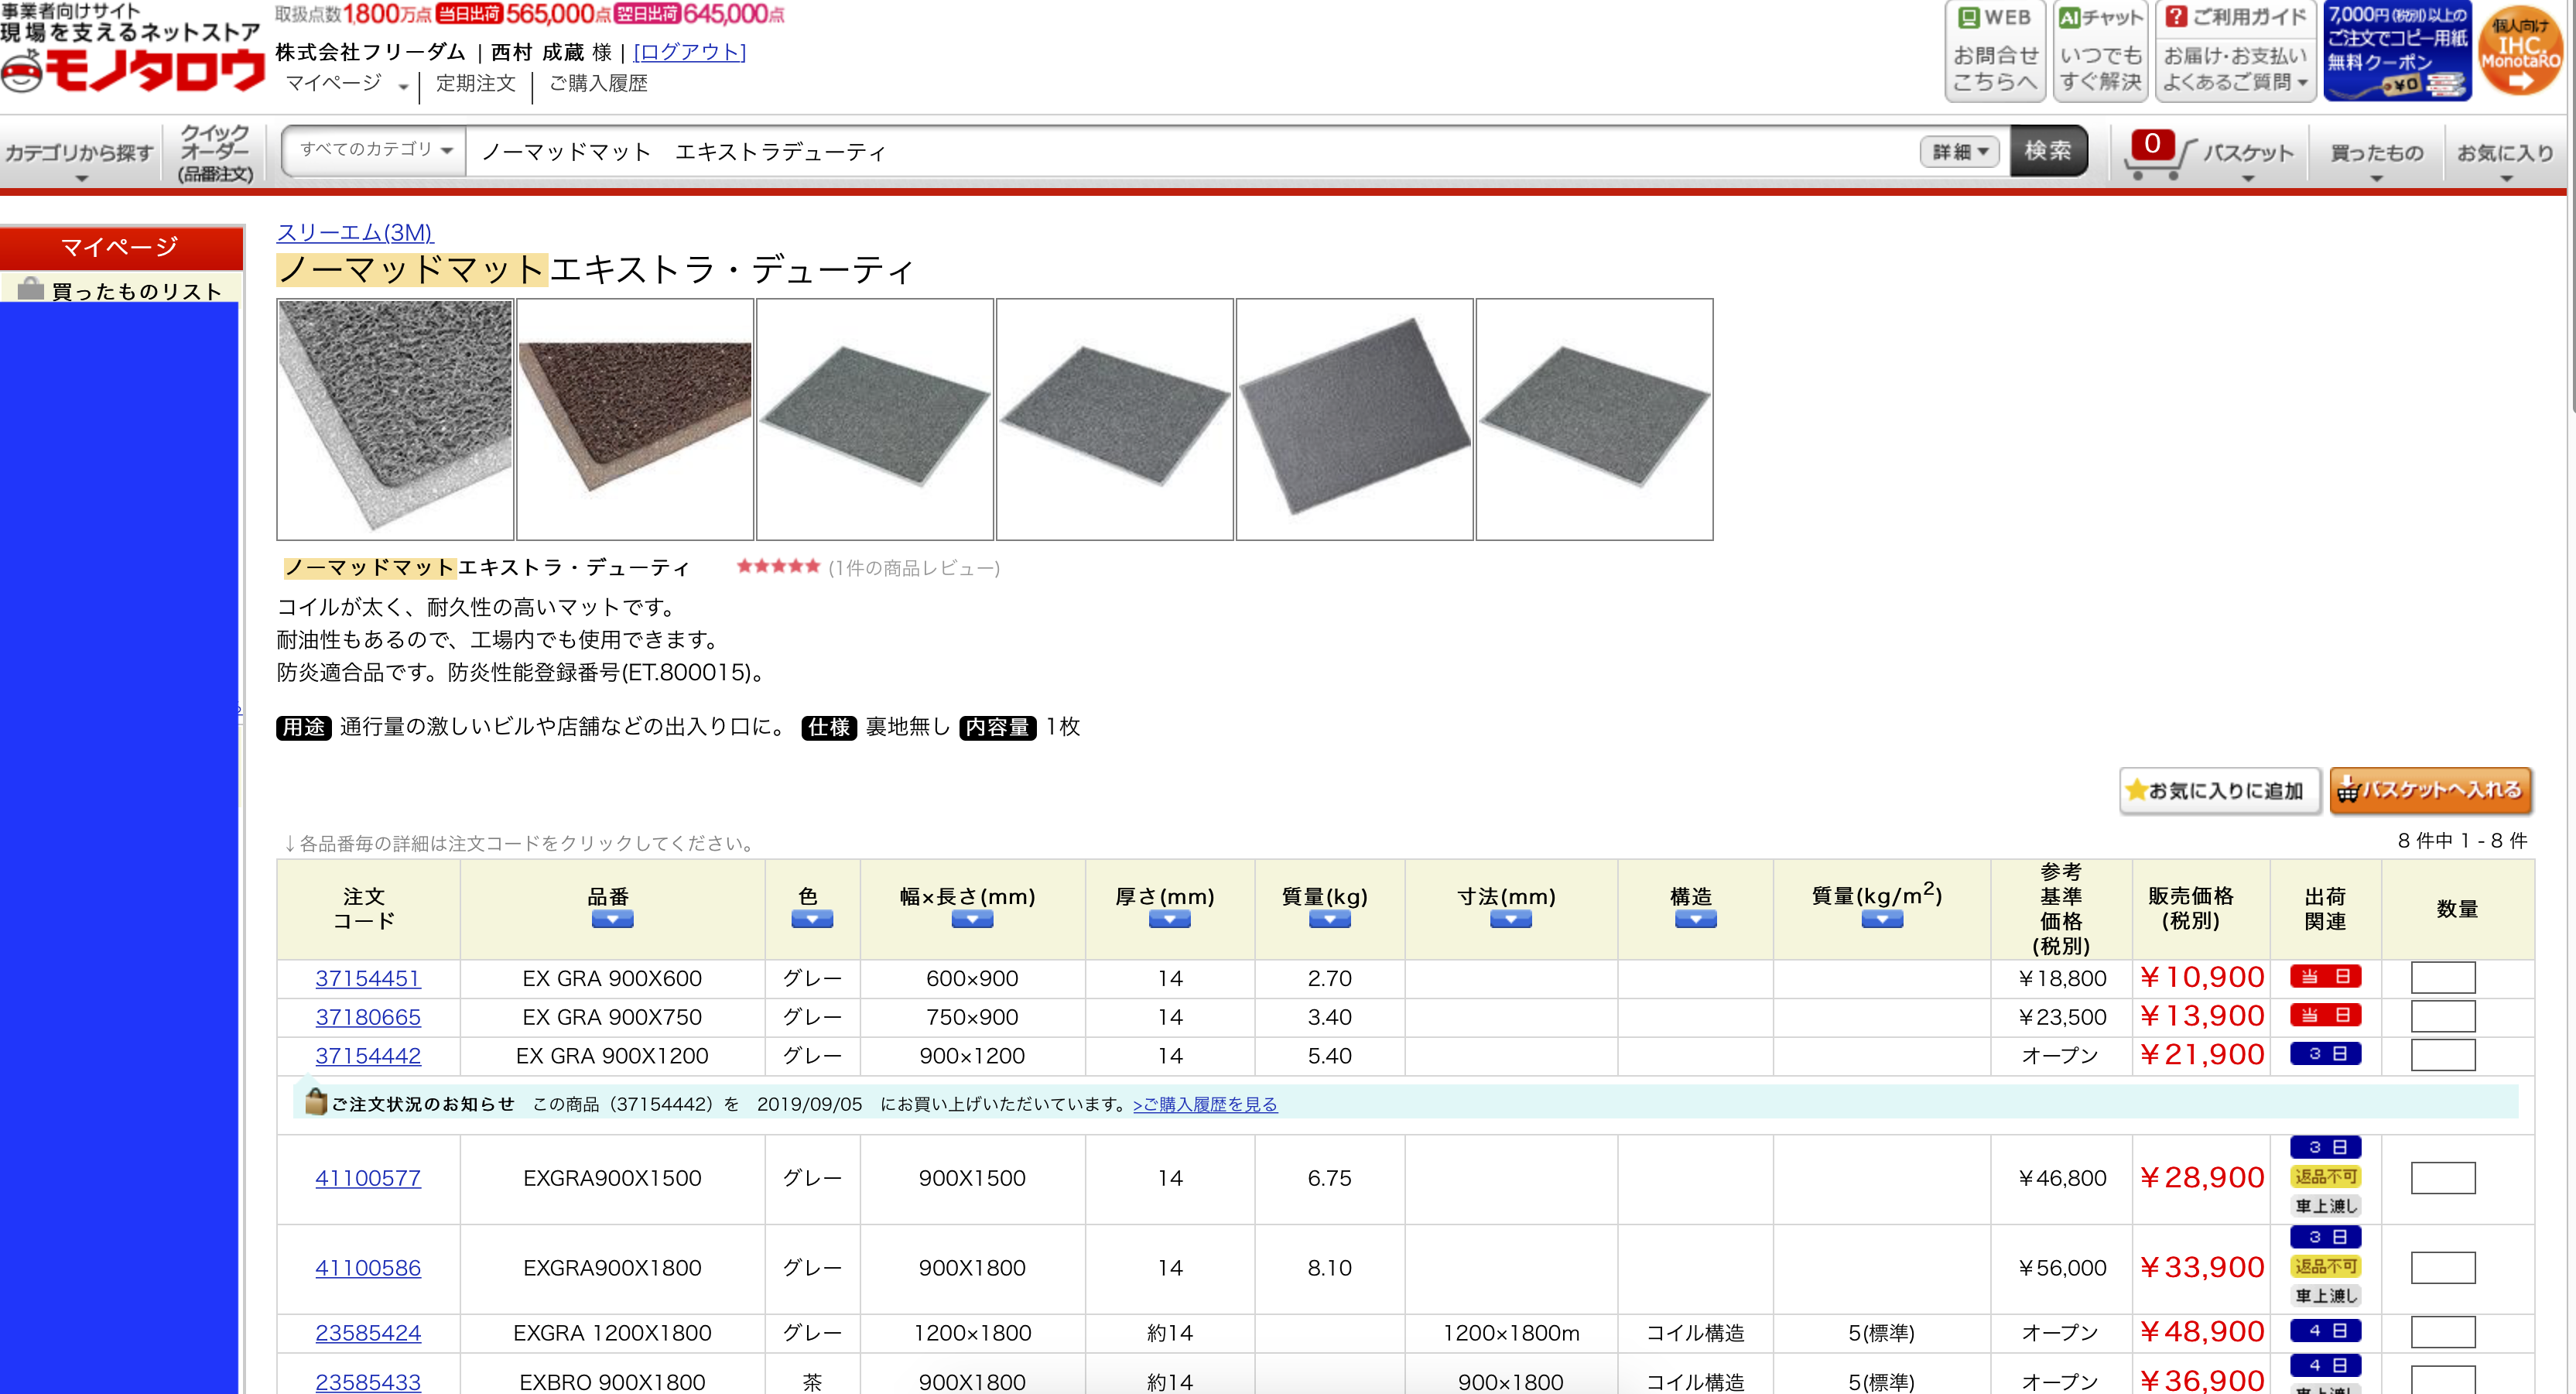
Task: Click the search text field
Action: click(x=1190, y=152)
